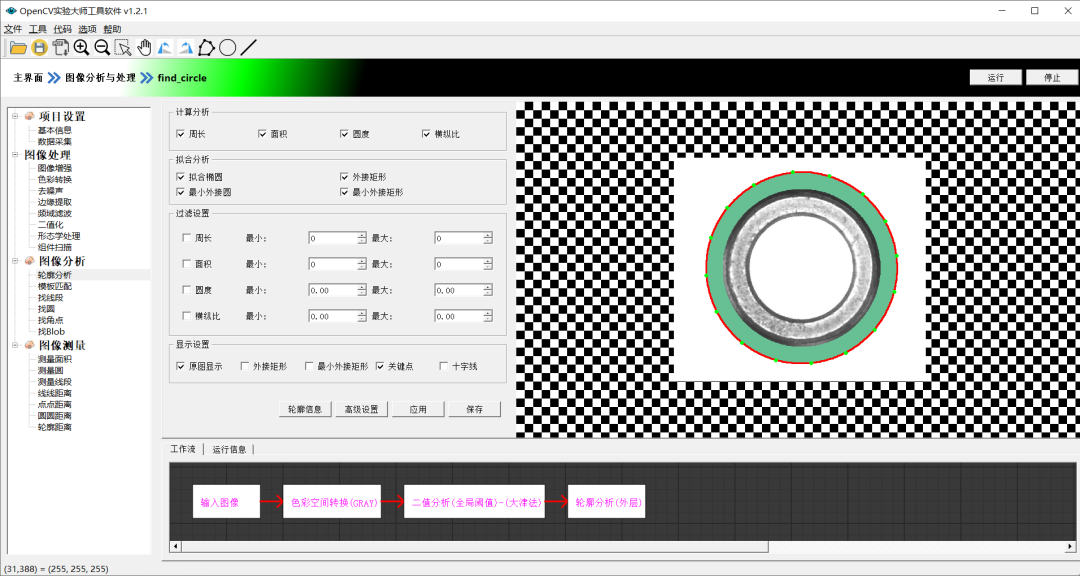Toggle the 横纵比 calculation checkbox

426,134
